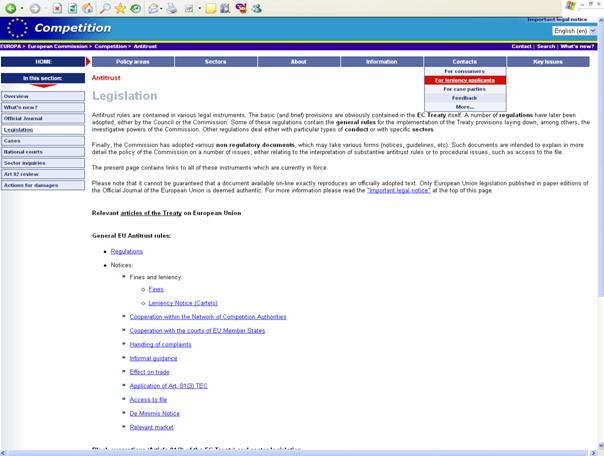Open the Search link in purple bar
604x456 pixels.
pyautogui.click(x=546, y=46)
